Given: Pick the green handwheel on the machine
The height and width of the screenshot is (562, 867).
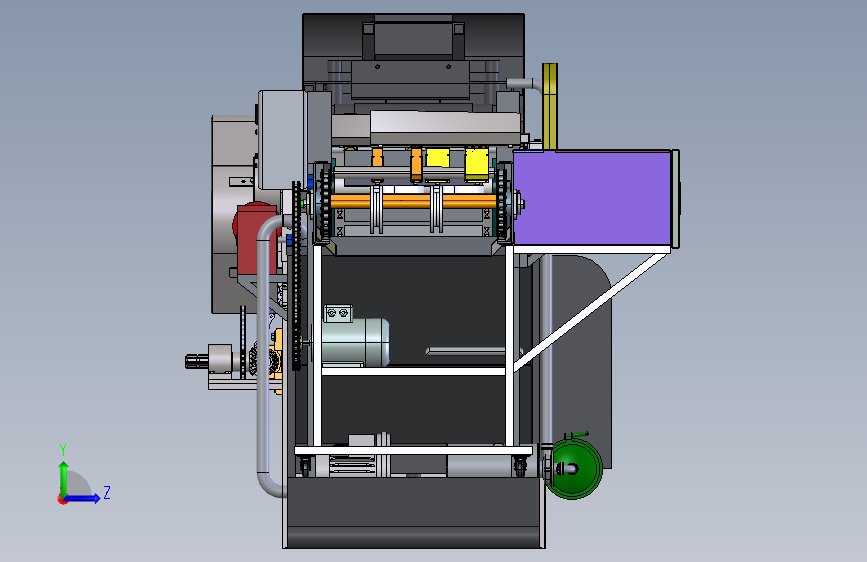Looking at the screenshot, I should (x=574, y=469).
